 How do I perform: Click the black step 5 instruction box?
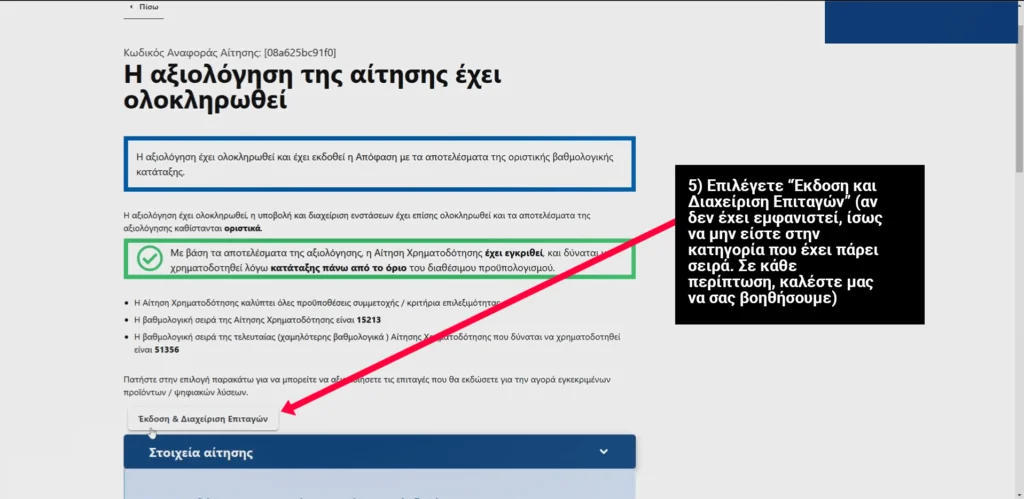point(799,244)
